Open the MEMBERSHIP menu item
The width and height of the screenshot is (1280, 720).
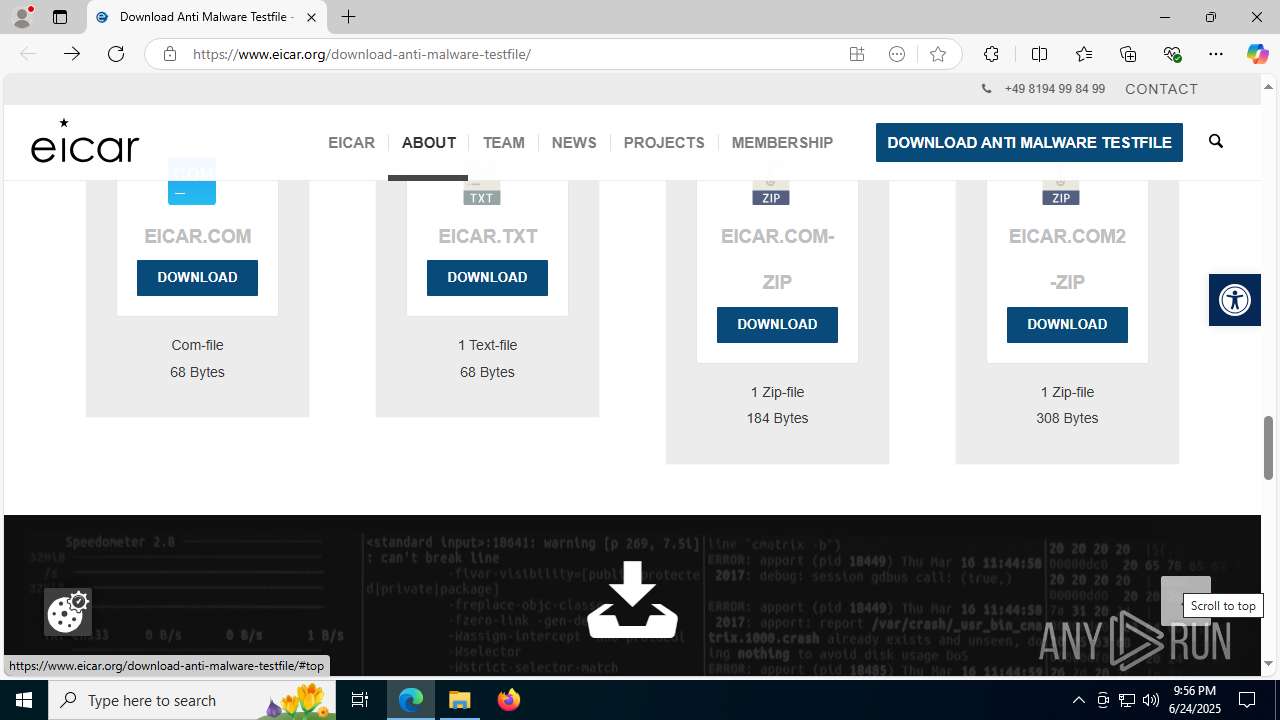point(782,143)
